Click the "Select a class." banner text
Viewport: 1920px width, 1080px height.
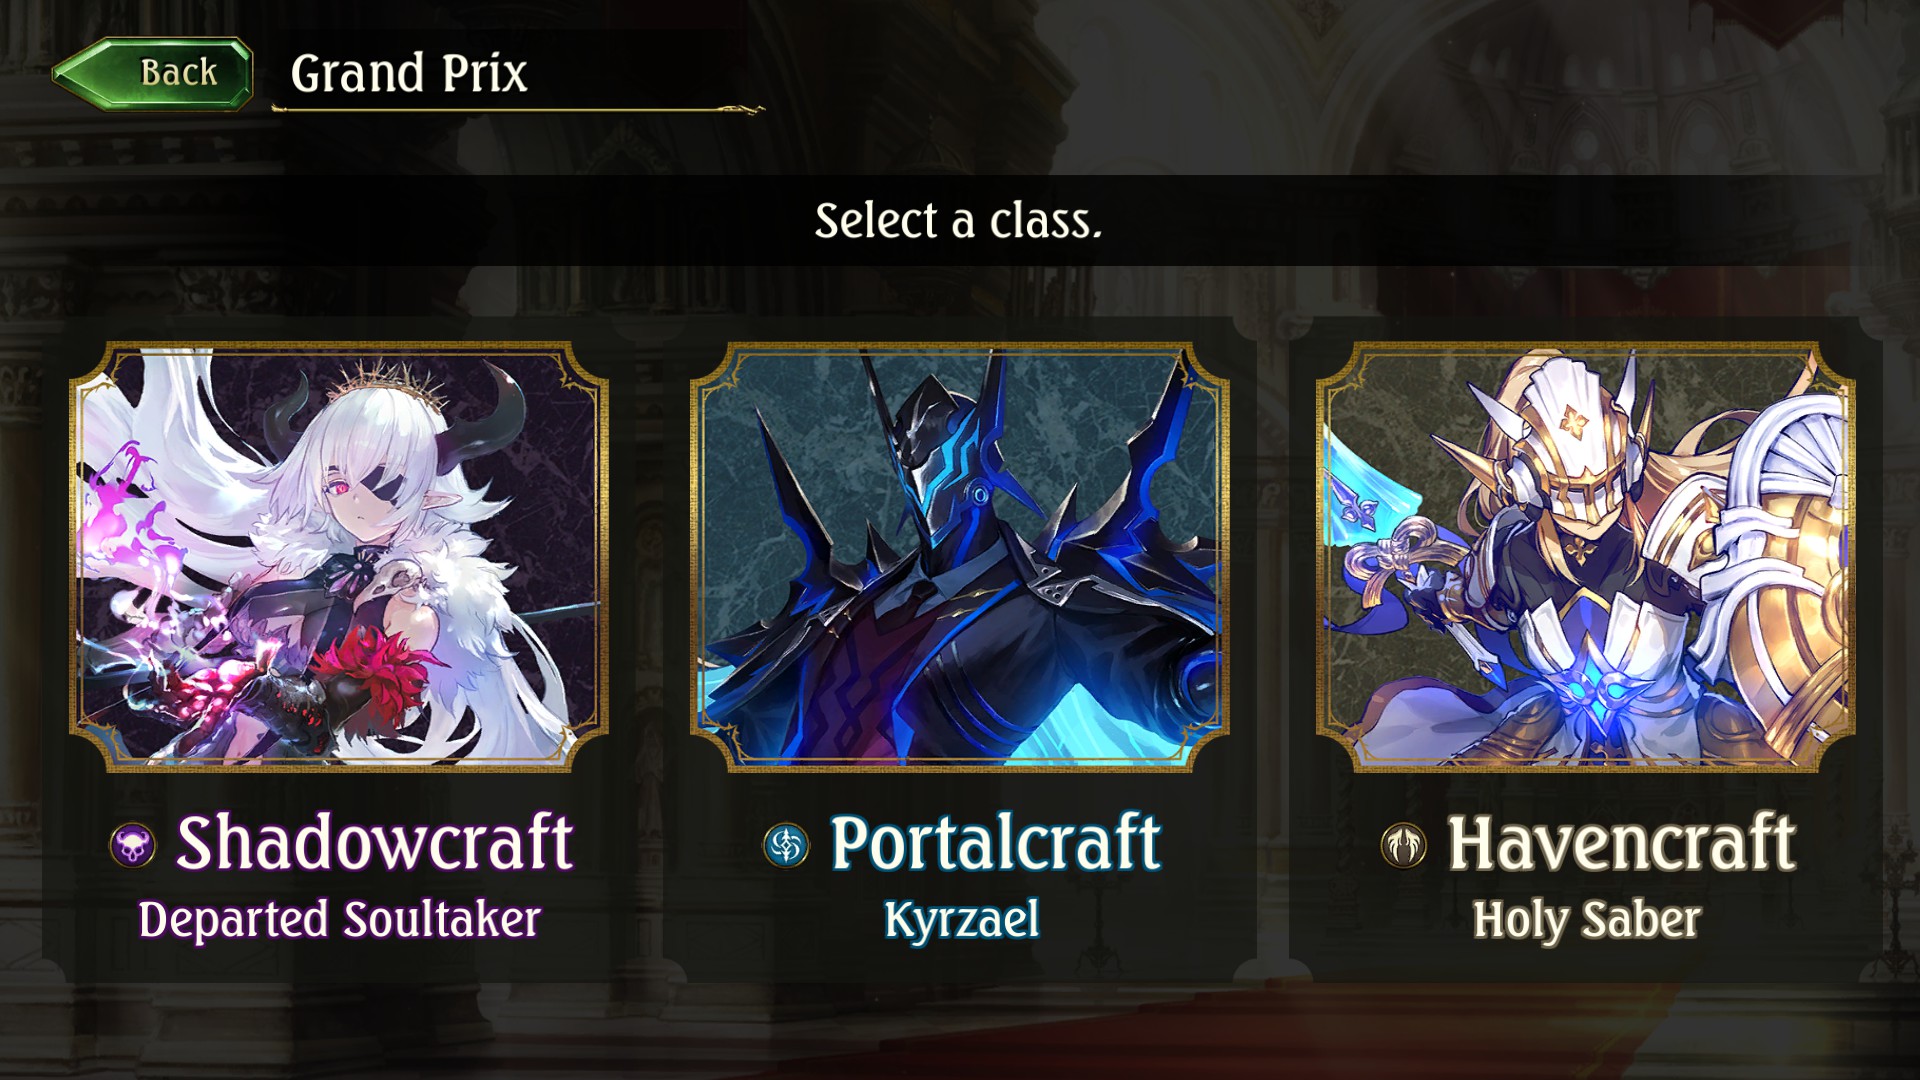(x=958, y=221)
